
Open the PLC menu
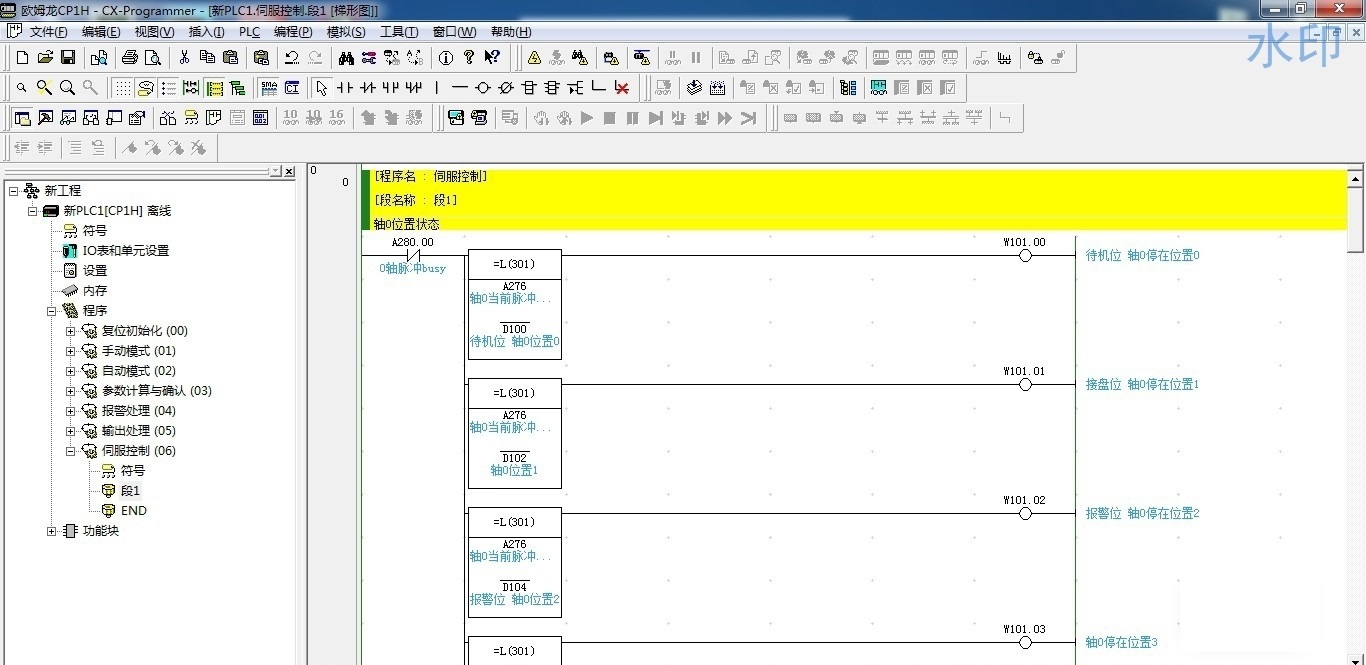click(249, 32)
